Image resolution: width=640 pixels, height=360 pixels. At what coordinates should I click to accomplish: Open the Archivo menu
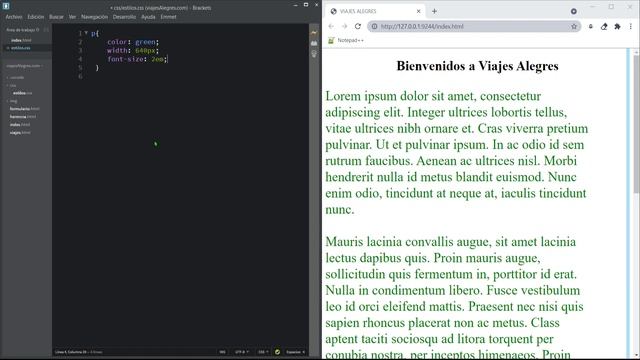[x=14, y=17]
